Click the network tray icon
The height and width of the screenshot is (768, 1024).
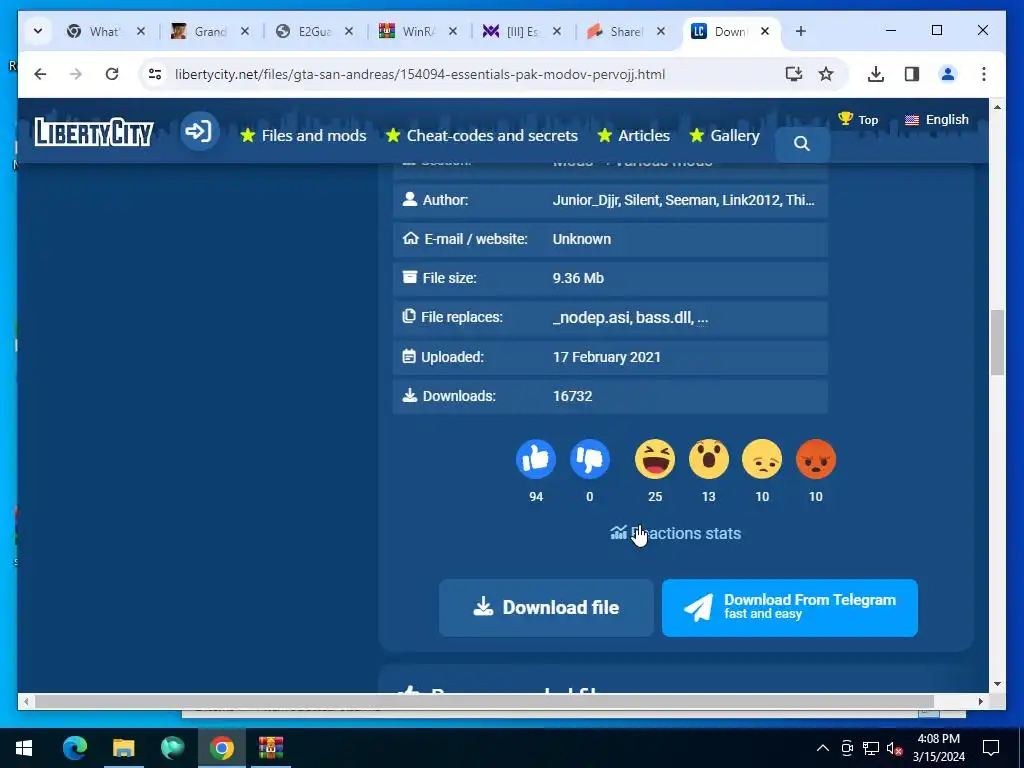coord(871,748)
